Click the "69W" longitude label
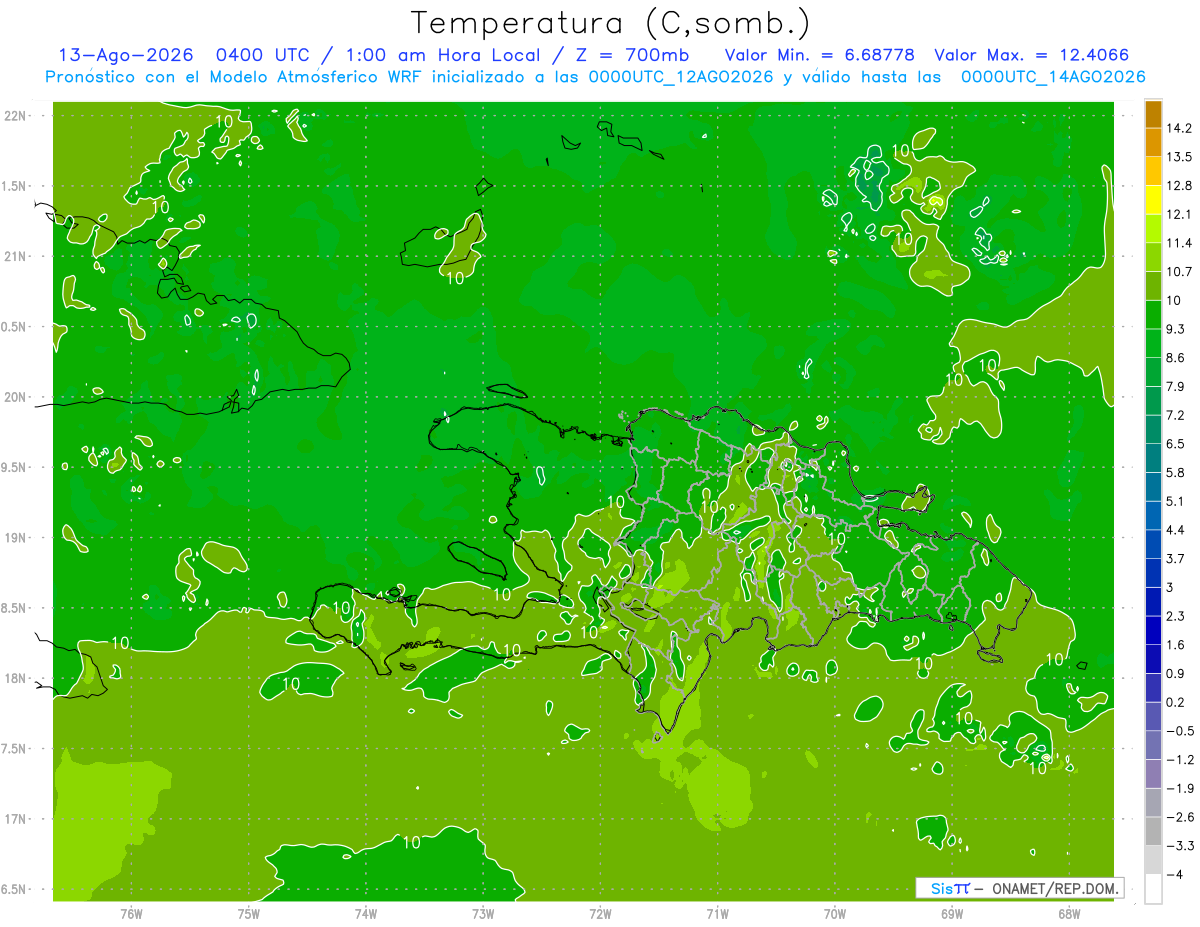The width and height of the screenshot is (1200, 927). pos(952,913)
